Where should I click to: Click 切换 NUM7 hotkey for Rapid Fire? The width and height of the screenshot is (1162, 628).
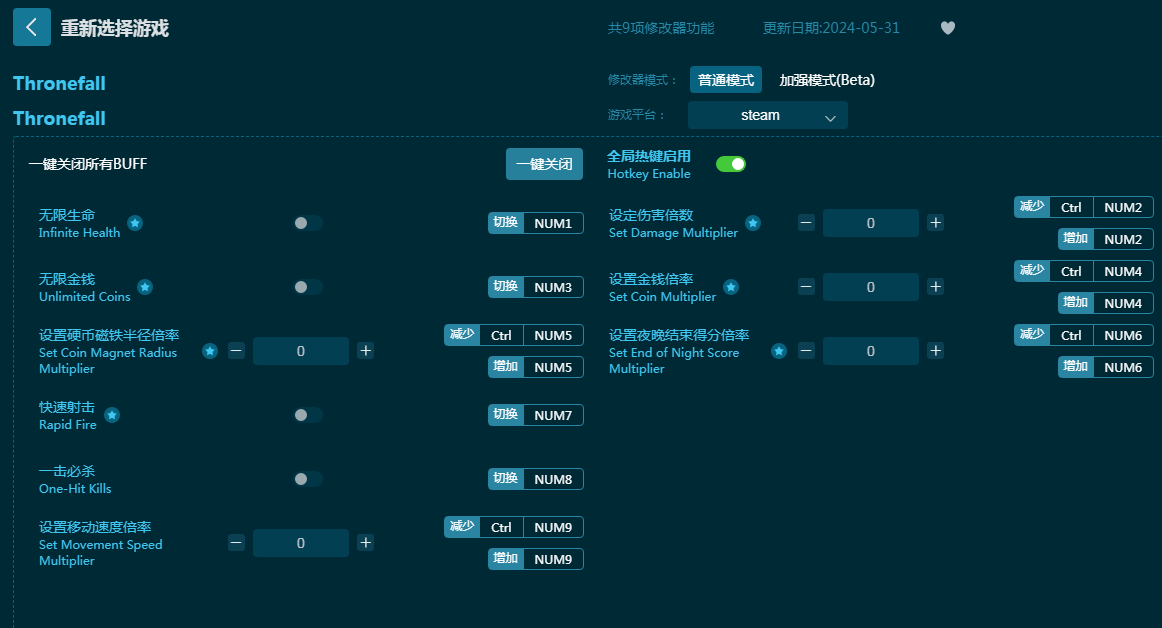[x=536, y=415]
